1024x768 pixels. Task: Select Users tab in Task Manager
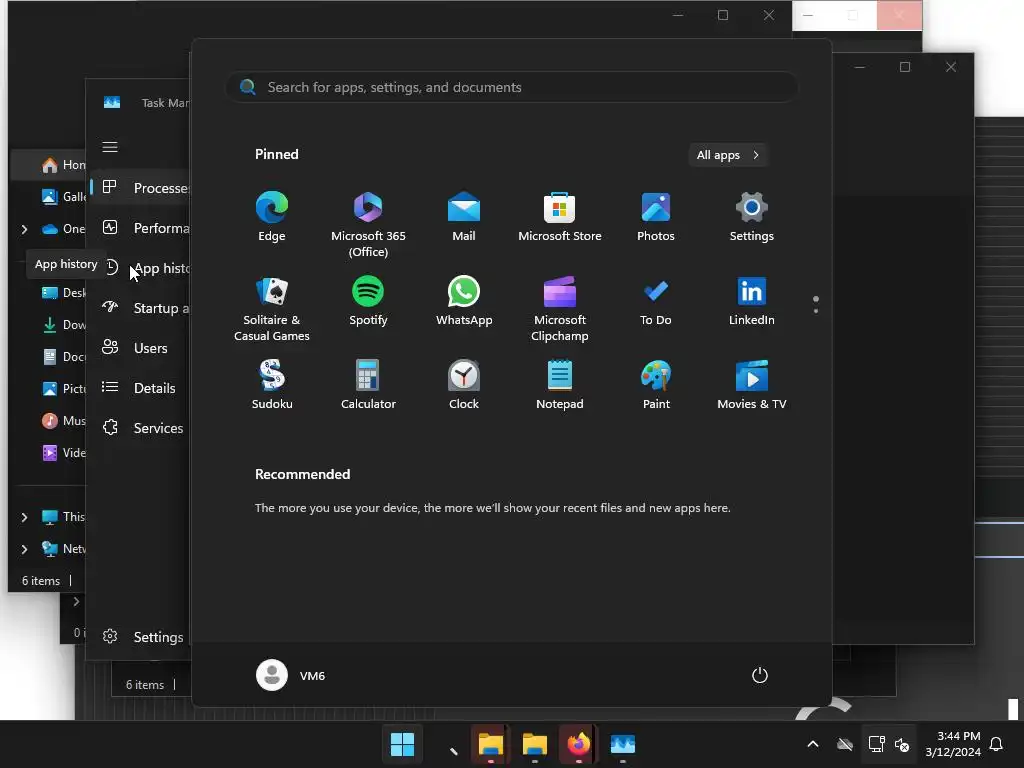(x=141, y=348)
